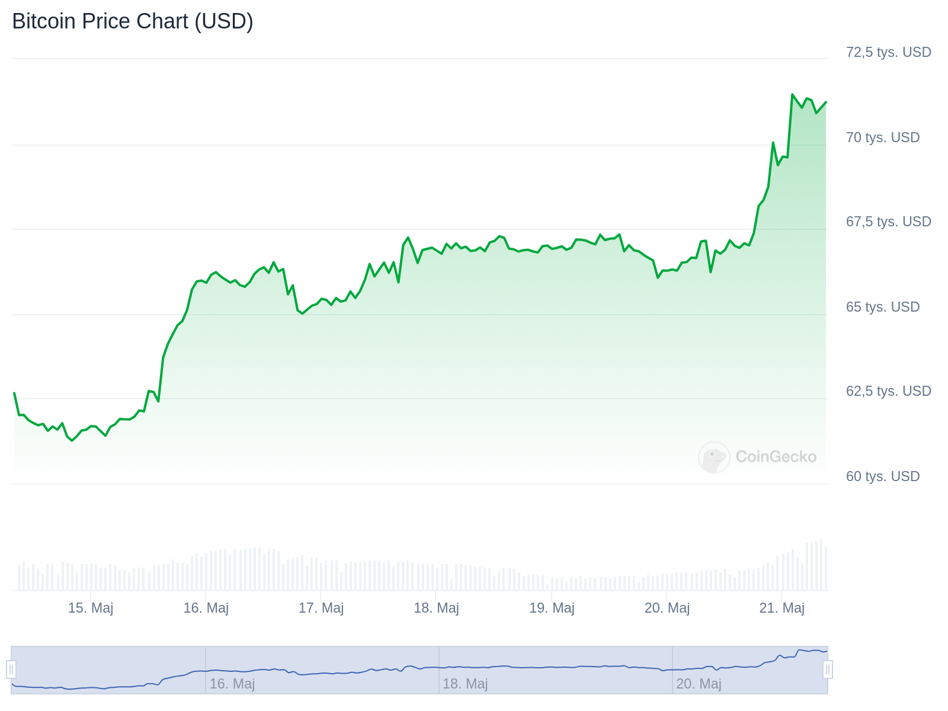Select the 21. Maj date label

pyautogui.click(x=782, y=608)
